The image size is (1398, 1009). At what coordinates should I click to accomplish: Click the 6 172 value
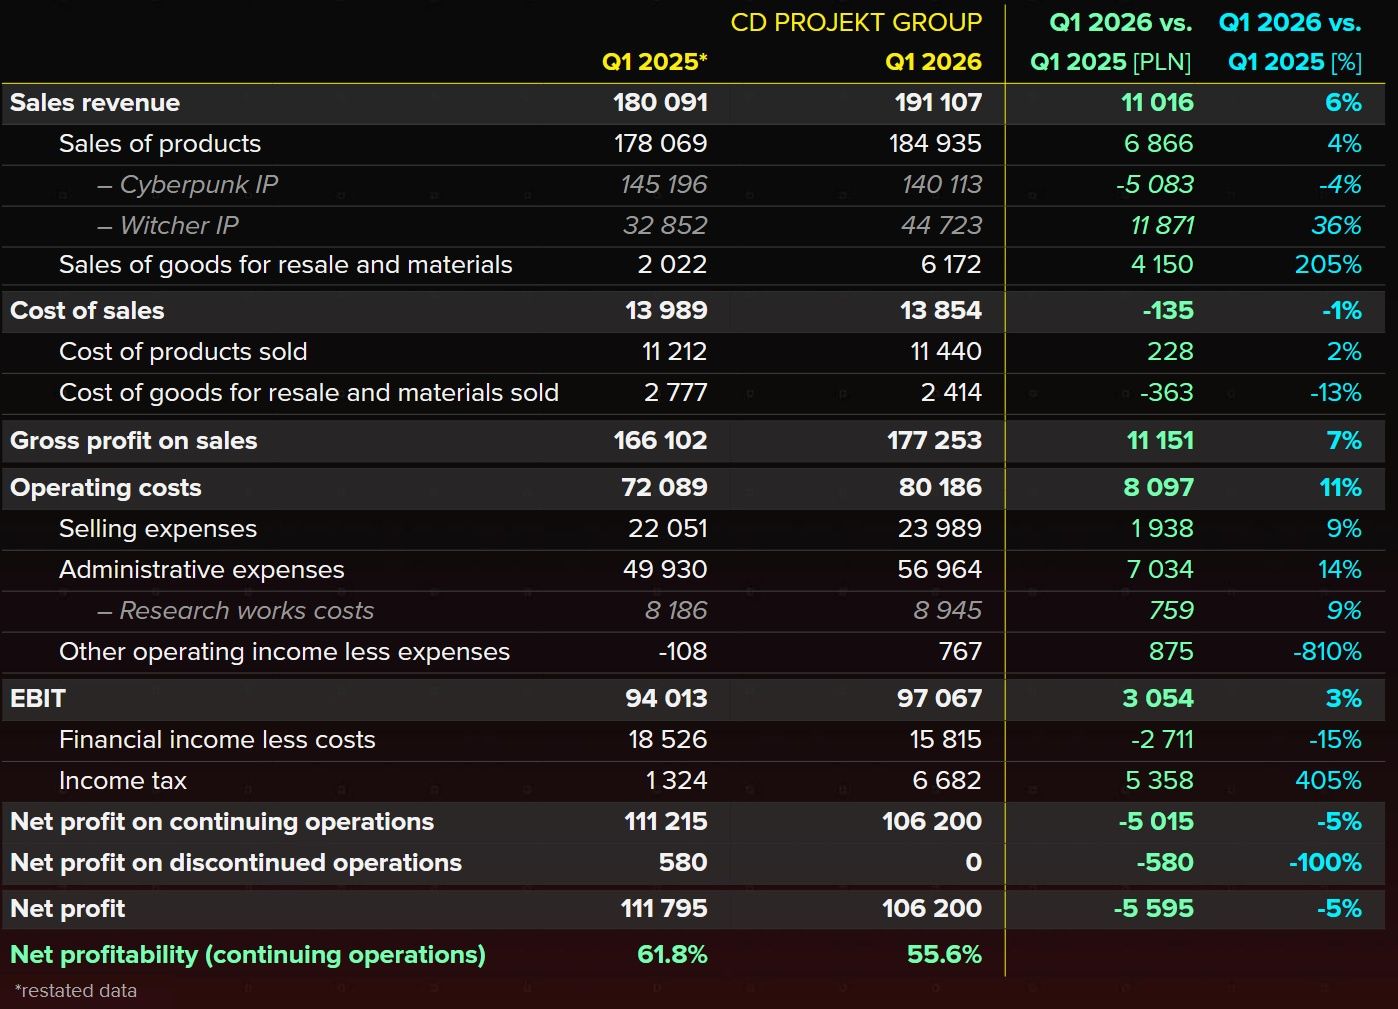pyautogui.click(x=951, y=265)
